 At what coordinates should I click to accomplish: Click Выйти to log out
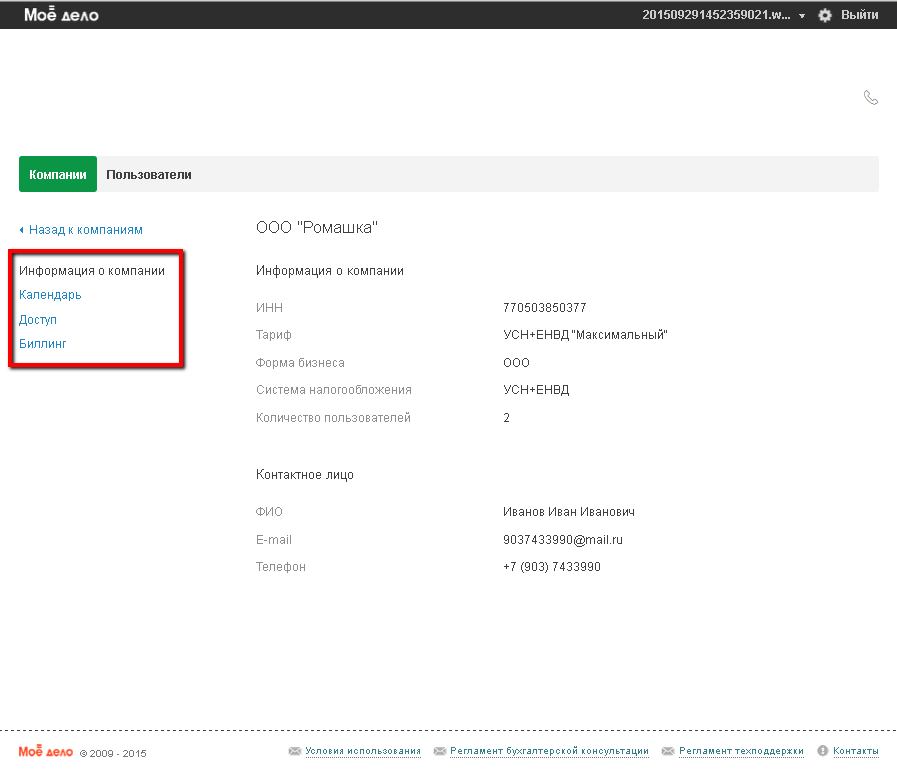(x=859, y=15)
